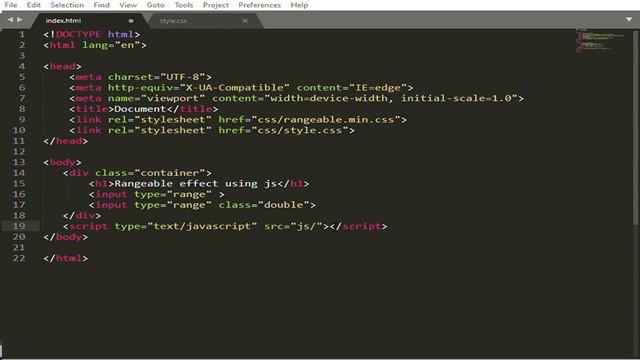Open the Selection menu
Screen dimensions: 640x360
[x=67, y=5]
